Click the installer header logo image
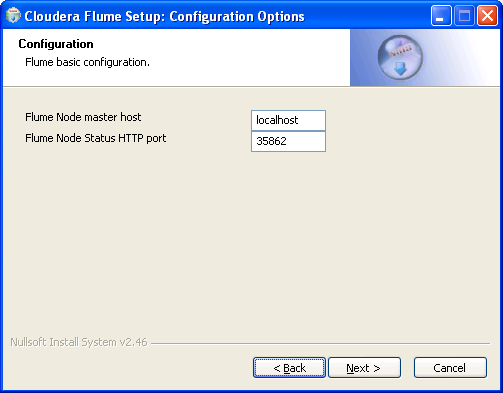 pyautogui.click(x=400, y=57)
